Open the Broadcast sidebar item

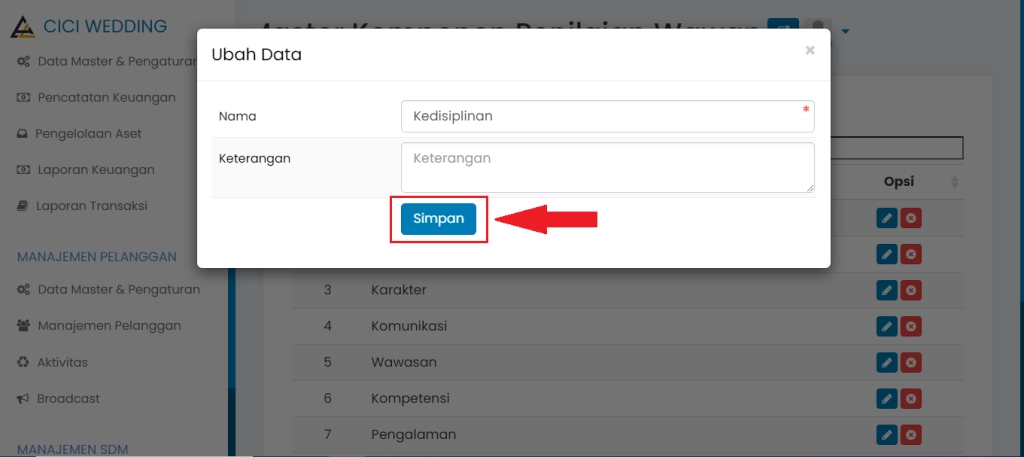pos(68,398)
